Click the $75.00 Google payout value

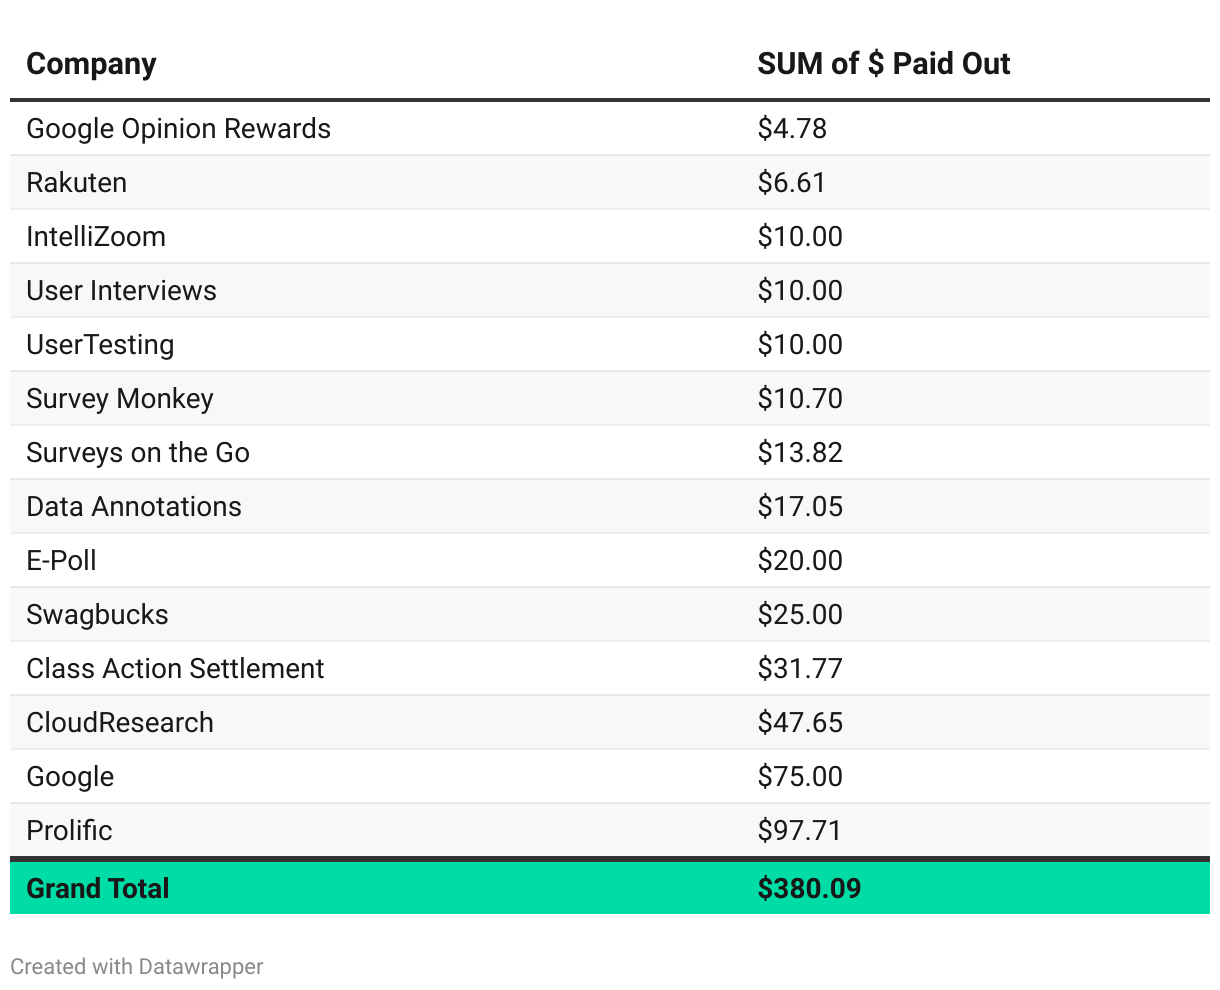coord(800,777)
